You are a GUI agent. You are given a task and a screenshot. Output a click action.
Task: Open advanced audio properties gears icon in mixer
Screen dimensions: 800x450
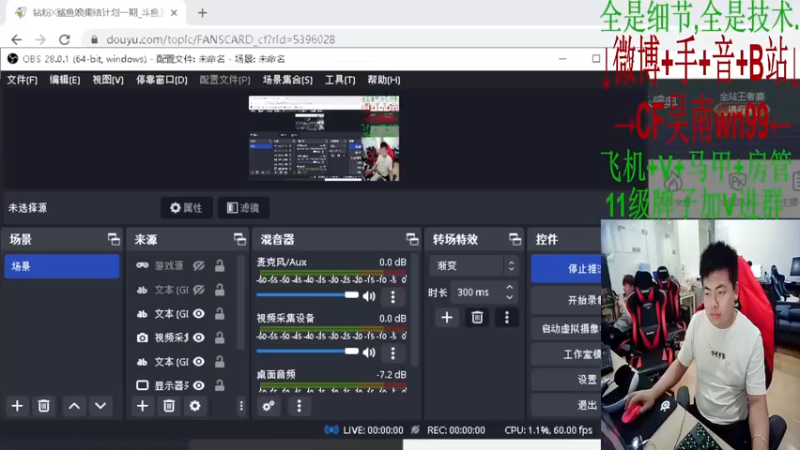tap(269, 406)
